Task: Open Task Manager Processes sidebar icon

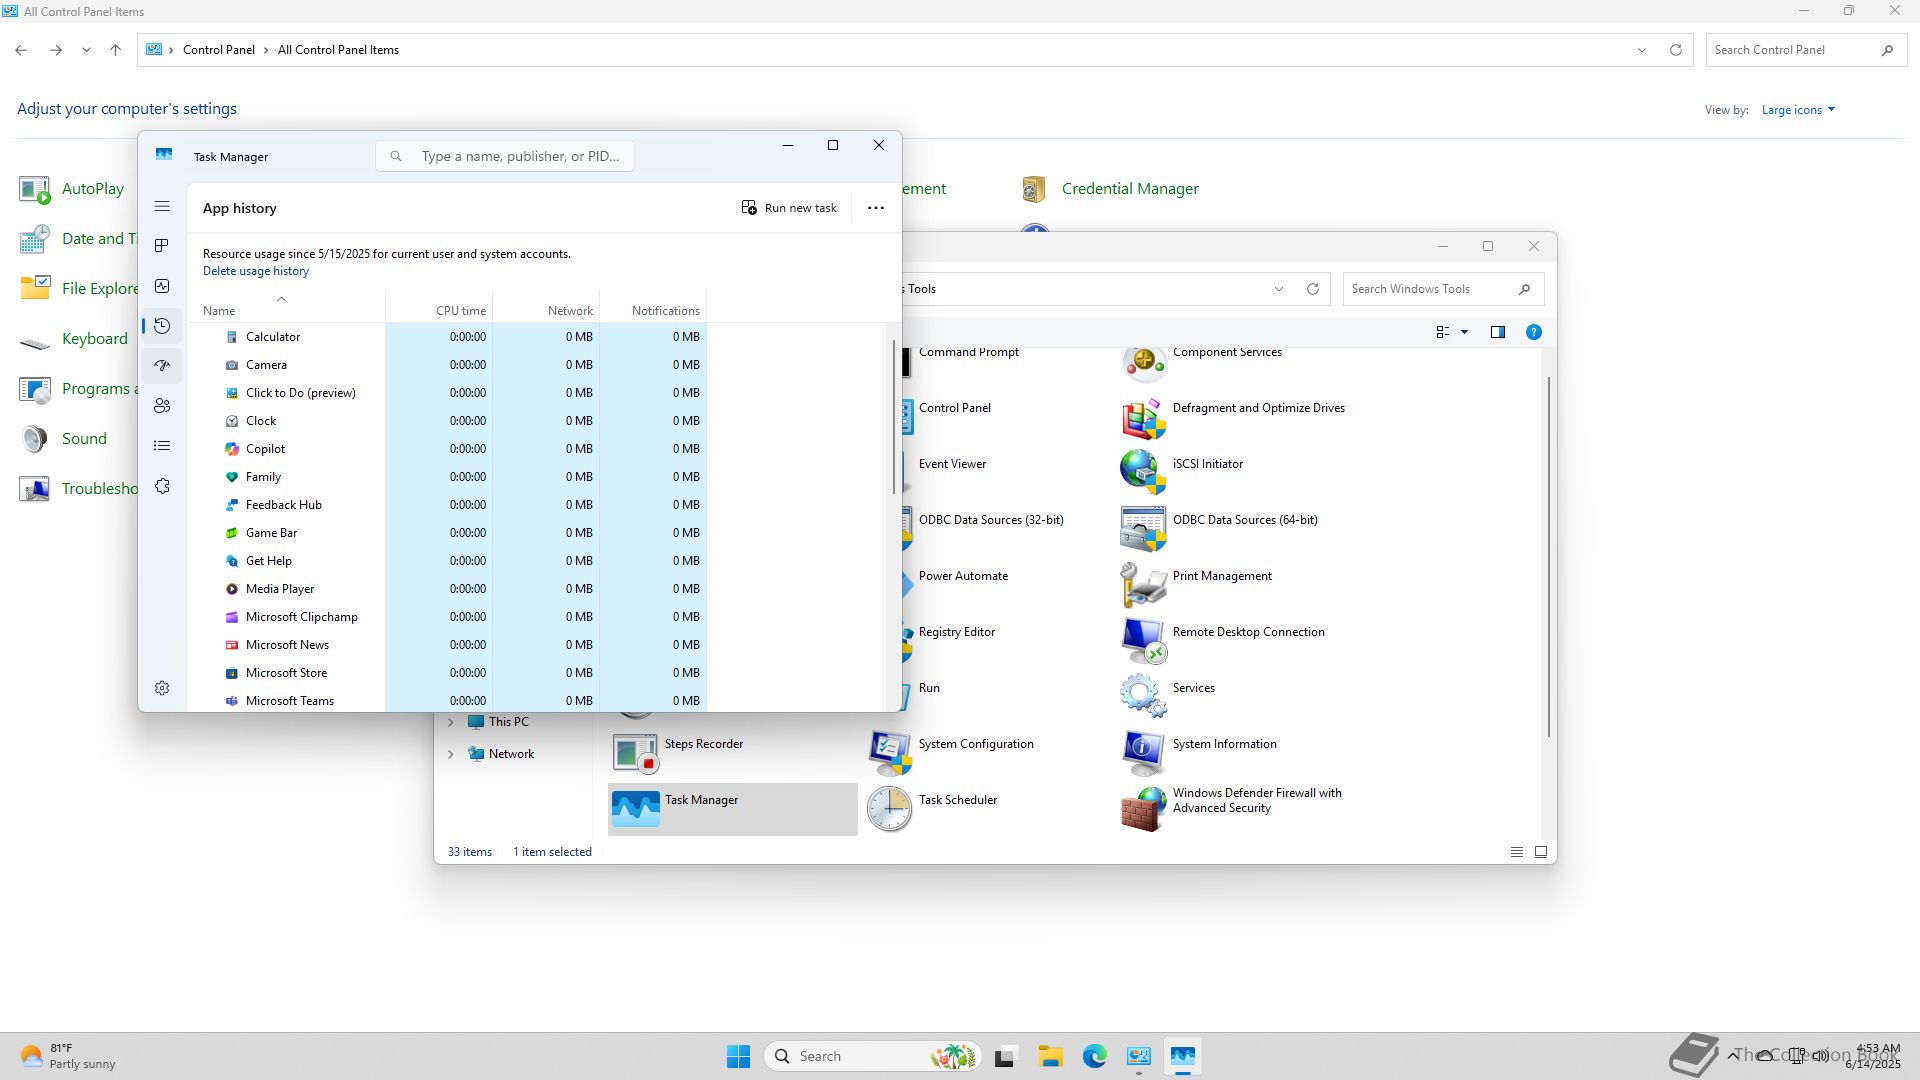Action: [162, 246]
